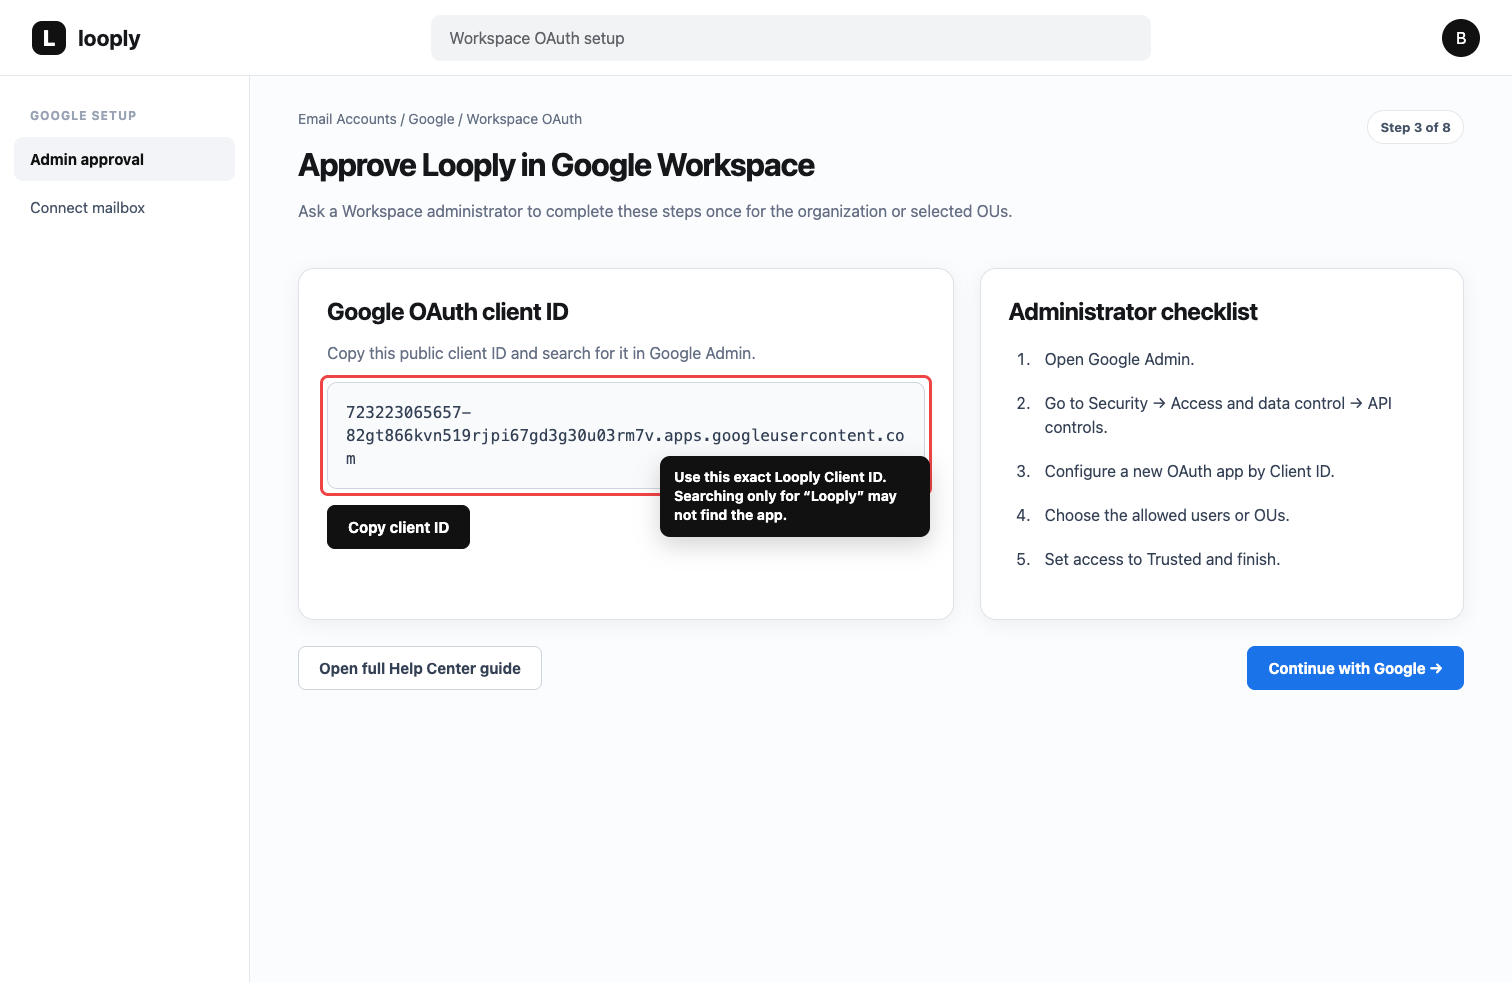Open full Help Center guide
The image size is (1512, 982).
420,668
